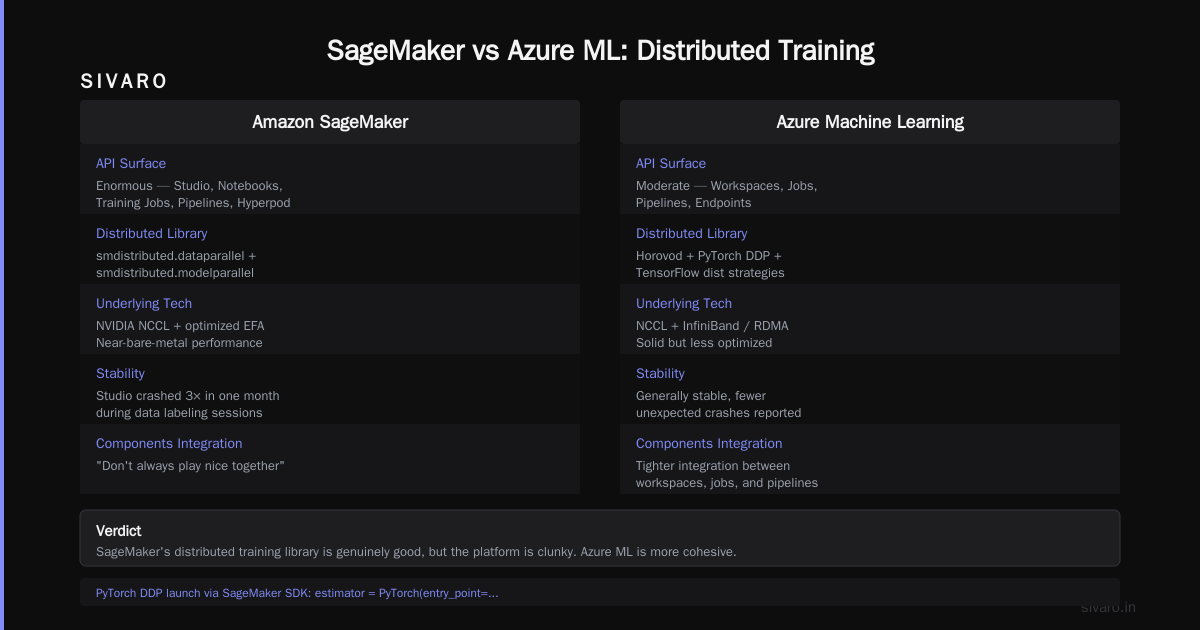Select "Tighter integration between" workspaces text

[713, 466]
